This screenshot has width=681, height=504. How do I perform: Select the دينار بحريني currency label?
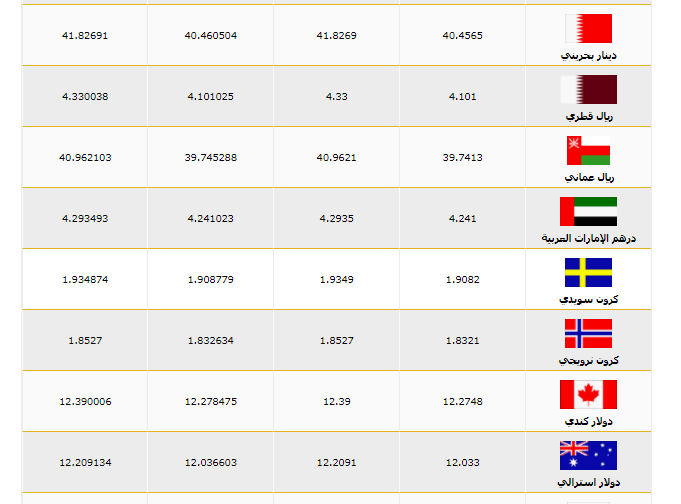pos(588,55)
